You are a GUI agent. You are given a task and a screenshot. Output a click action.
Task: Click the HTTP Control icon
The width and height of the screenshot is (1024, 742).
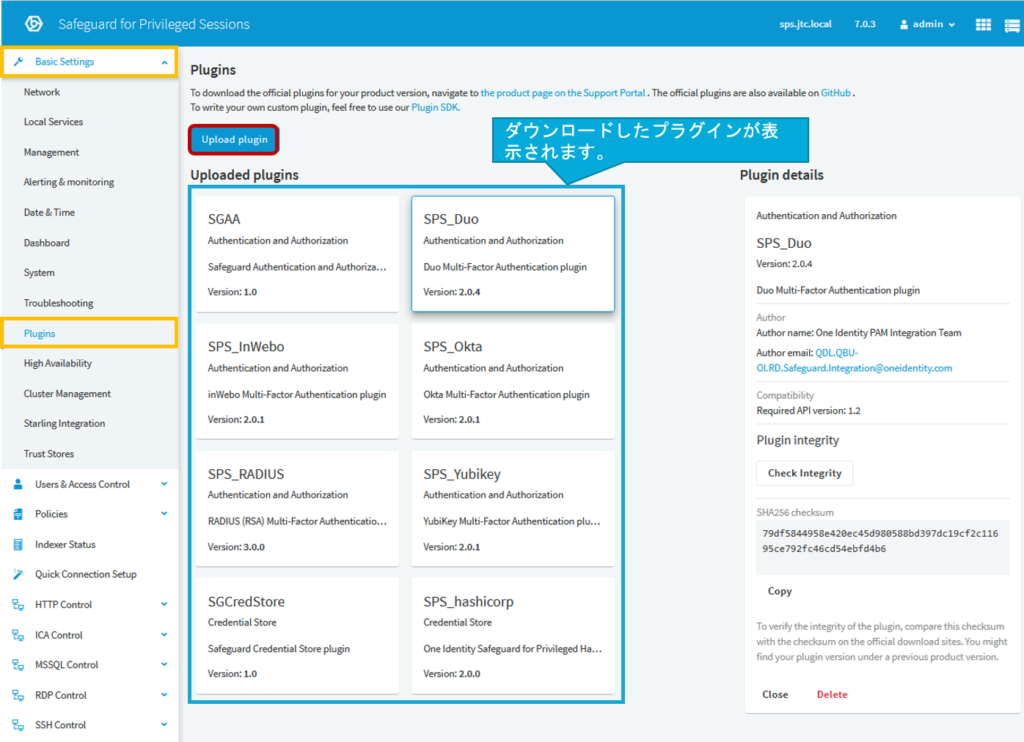click(x=18, y=605)
